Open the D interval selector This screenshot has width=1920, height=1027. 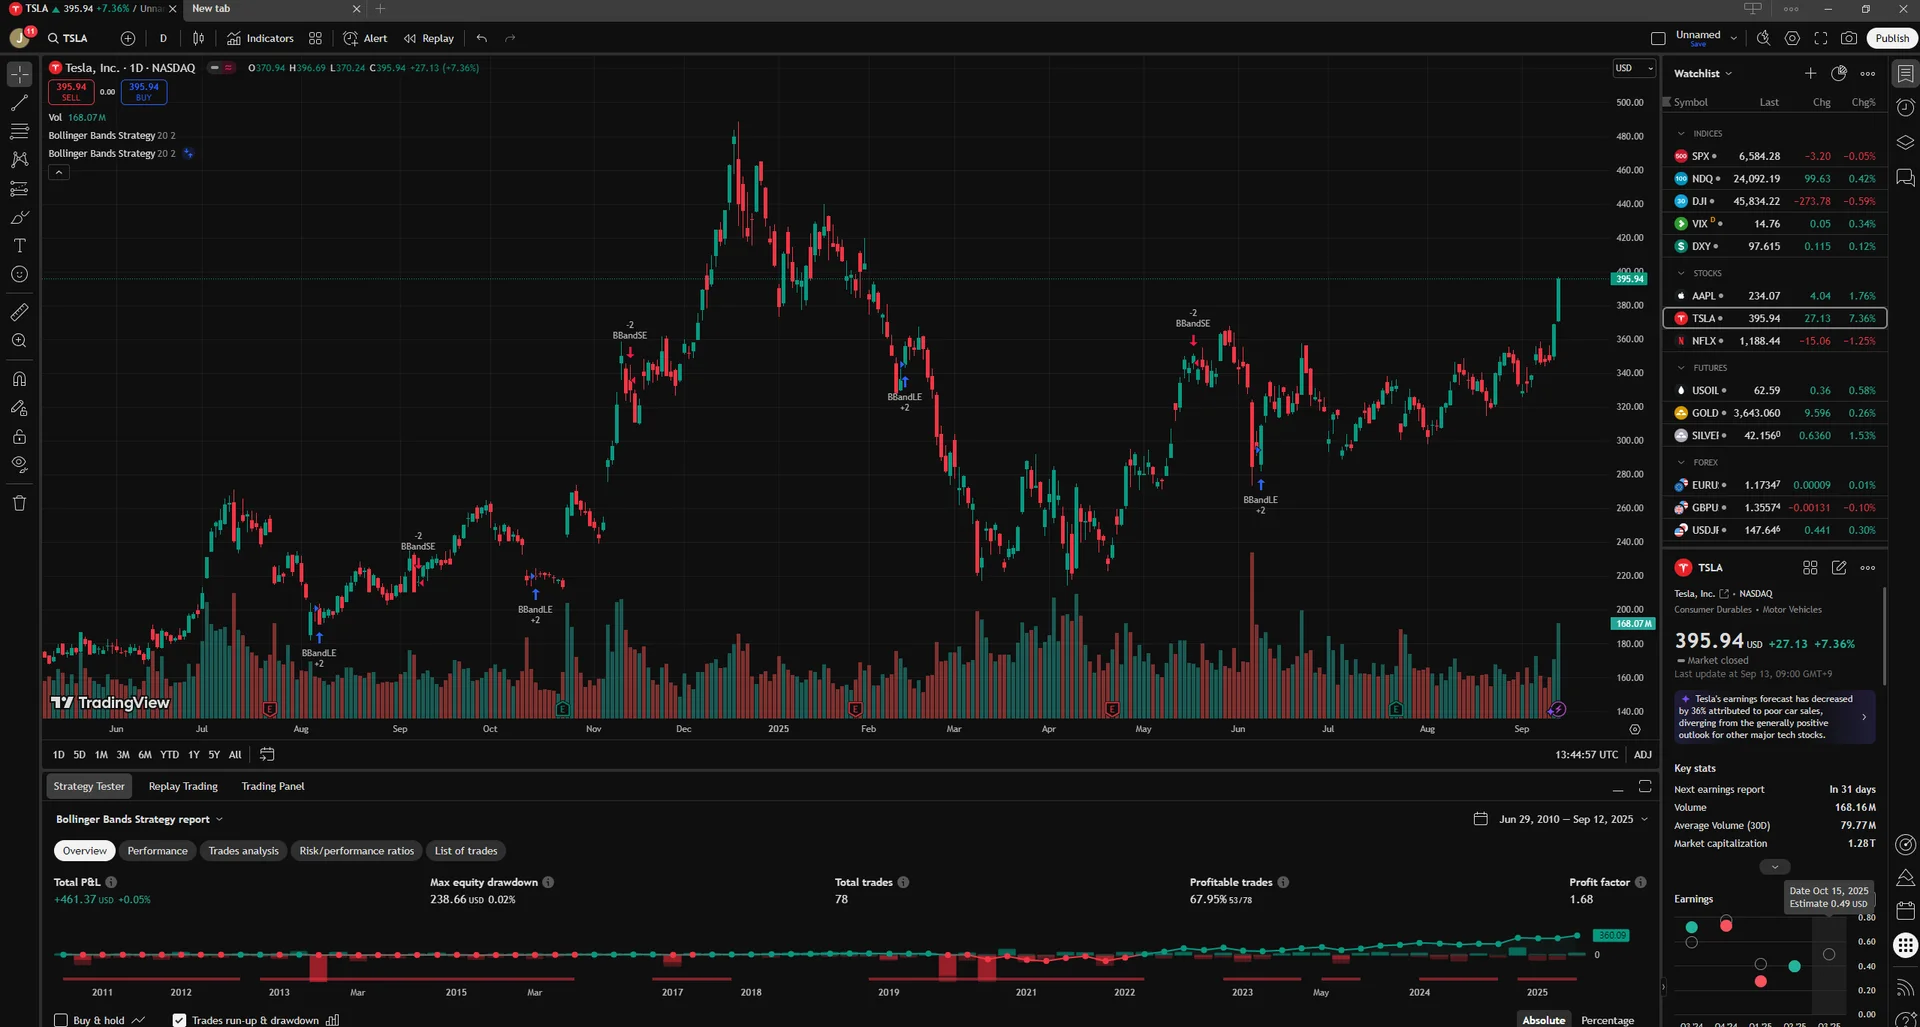[163, 38]
